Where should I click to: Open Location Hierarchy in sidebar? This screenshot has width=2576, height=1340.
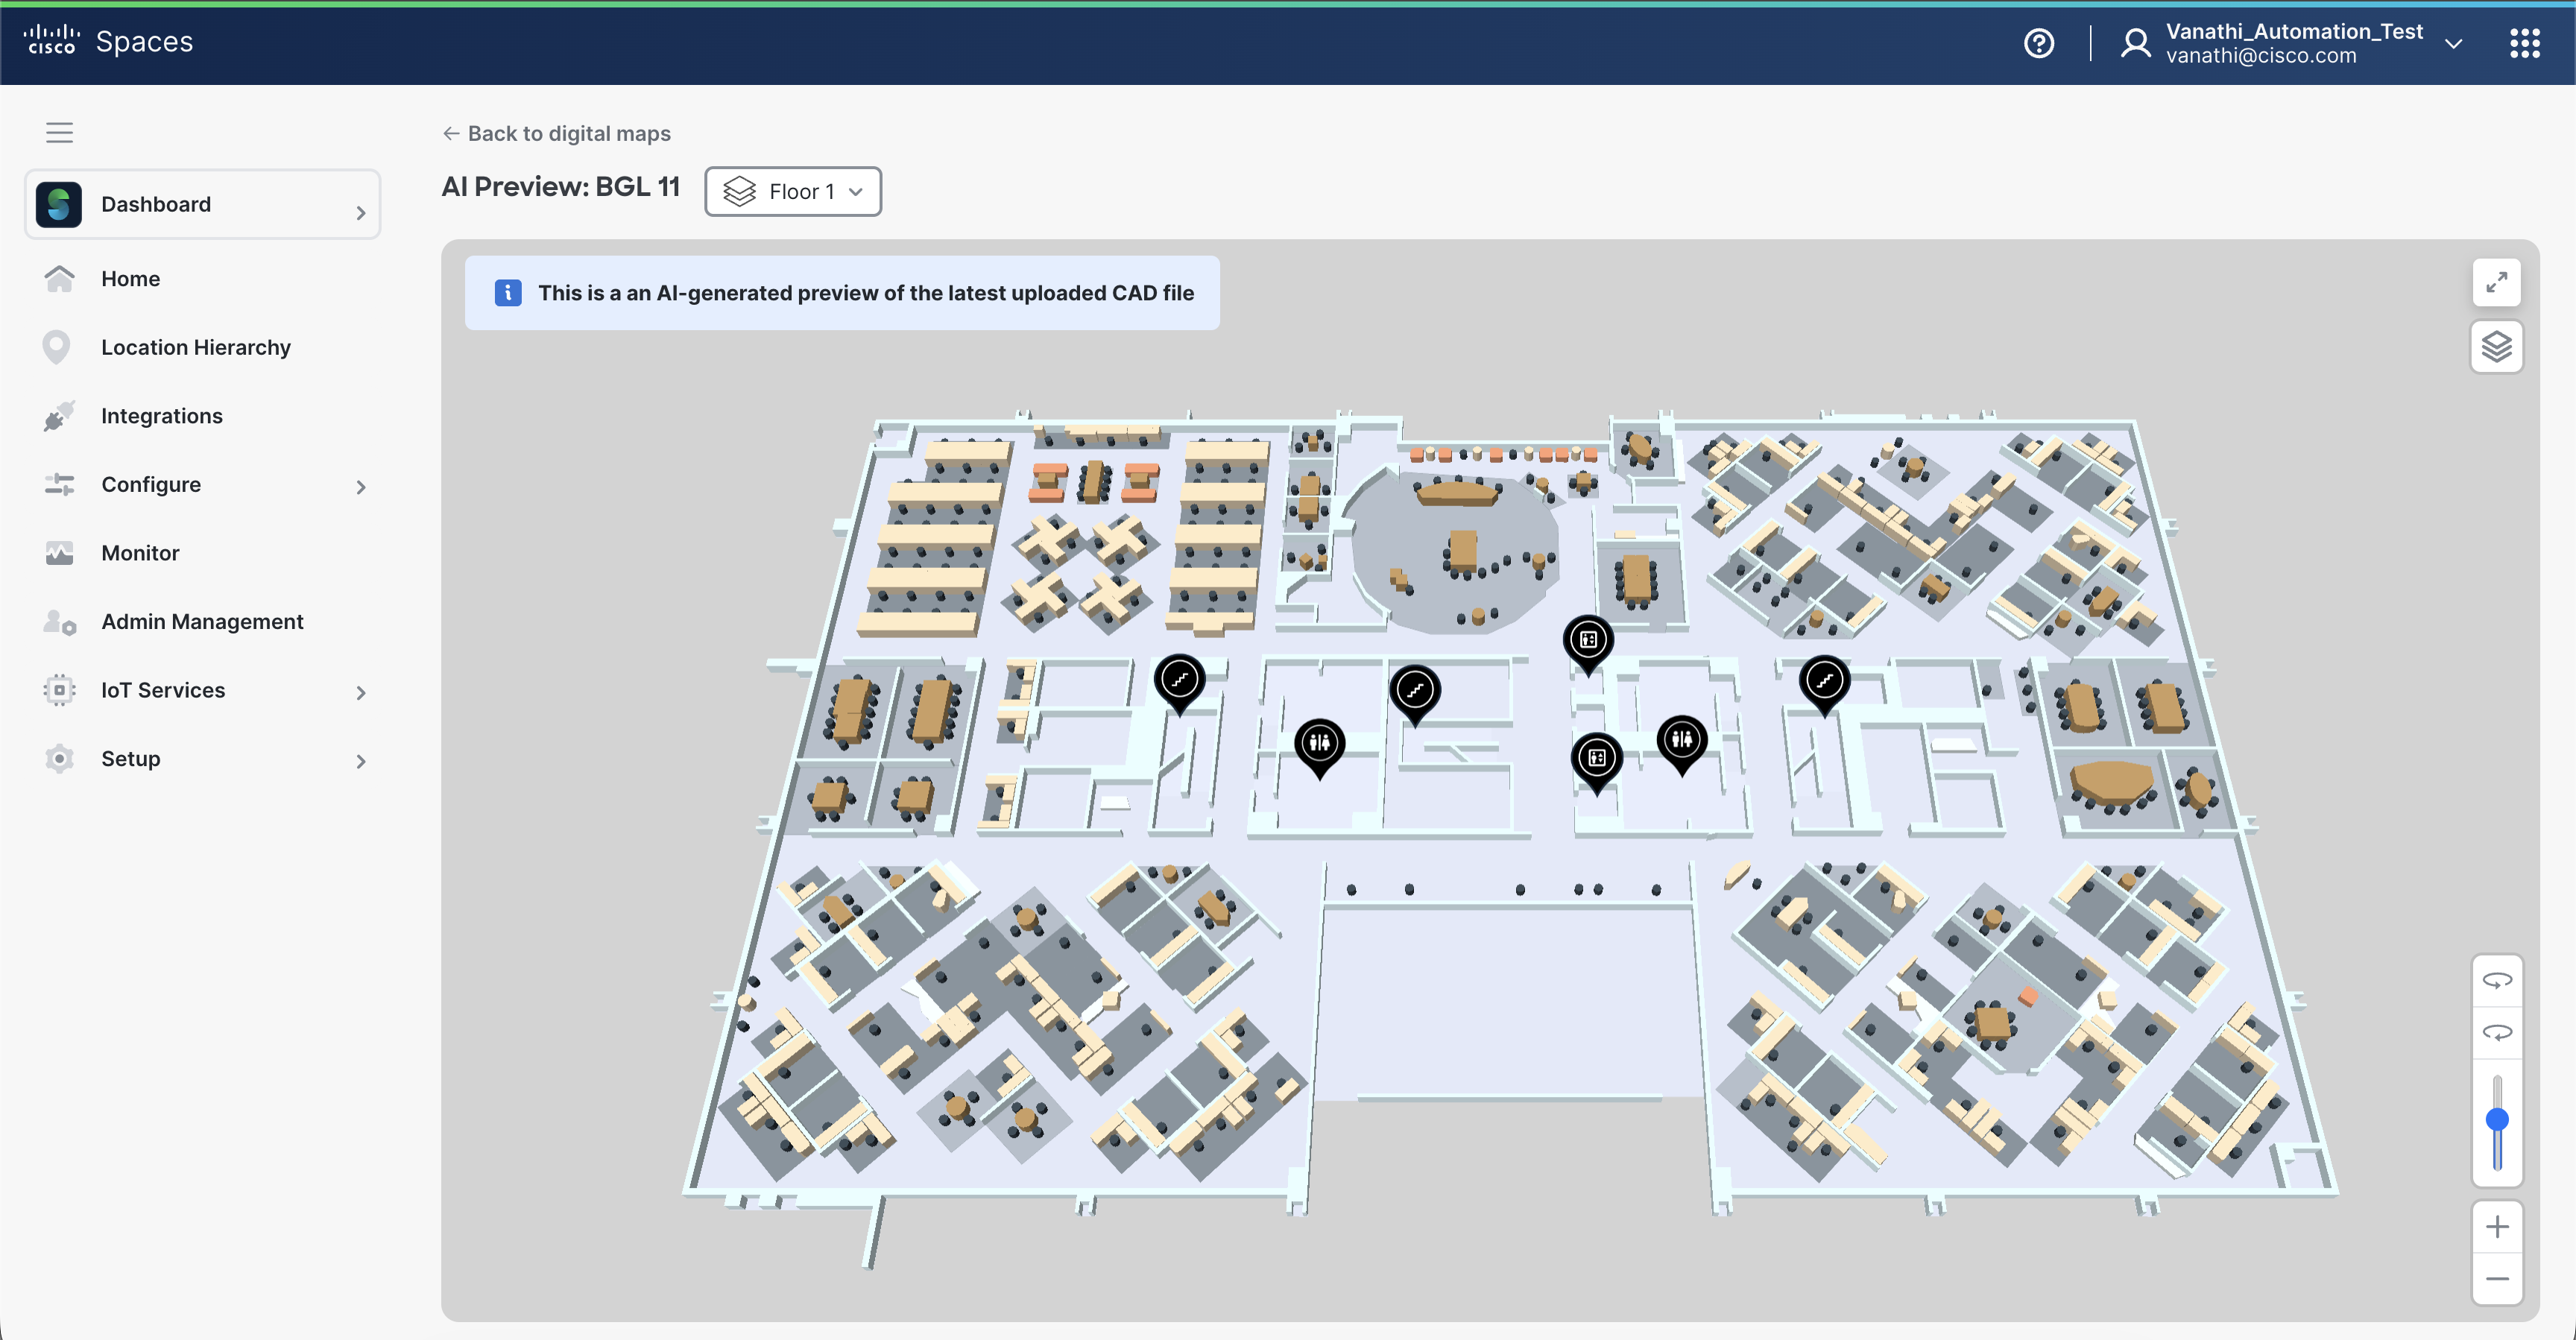click(196, 347)
